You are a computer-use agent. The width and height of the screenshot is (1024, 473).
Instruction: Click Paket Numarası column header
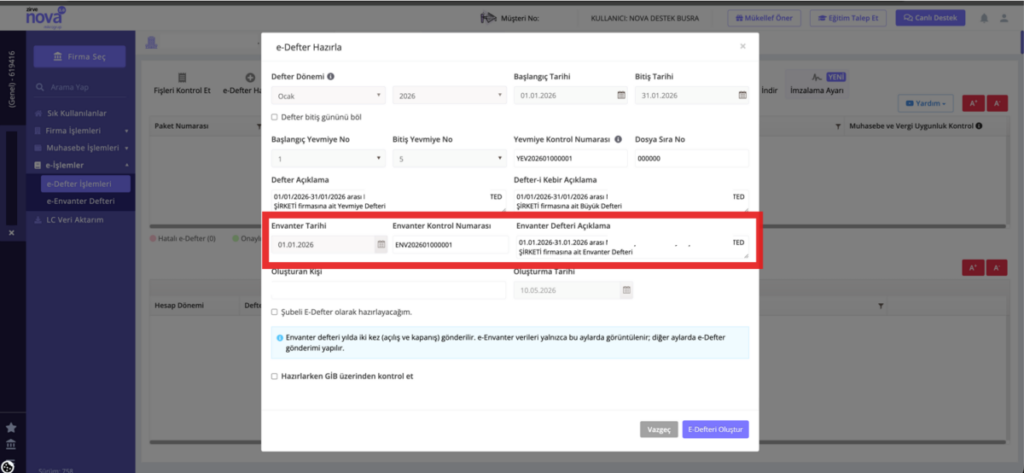[x=181, y=126]
